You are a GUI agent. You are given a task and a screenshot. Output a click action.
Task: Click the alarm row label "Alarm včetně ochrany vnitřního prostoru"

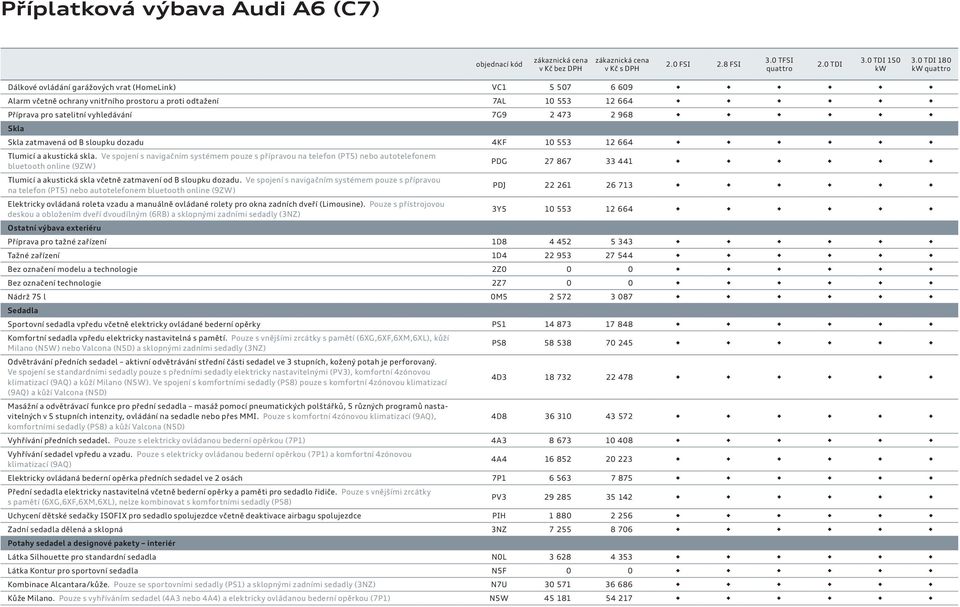coord(113,101)
